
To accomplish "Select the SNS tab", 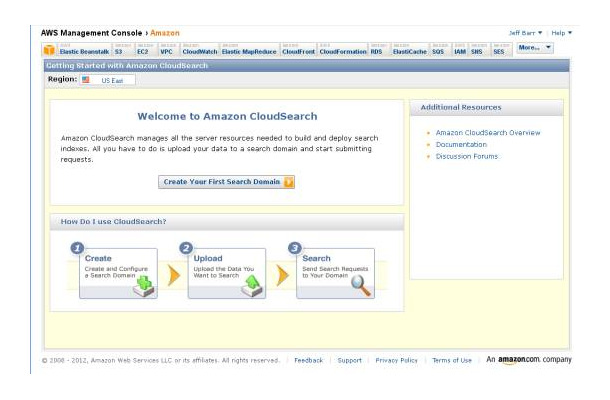I will click(477, 51).
